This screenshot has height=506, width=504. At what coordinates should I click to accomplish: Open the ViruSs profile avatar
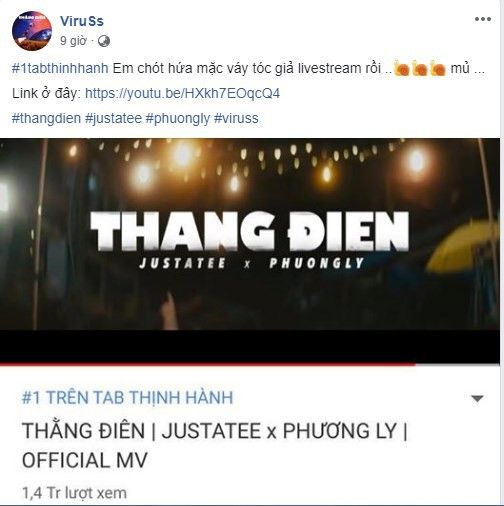(32, 31)
